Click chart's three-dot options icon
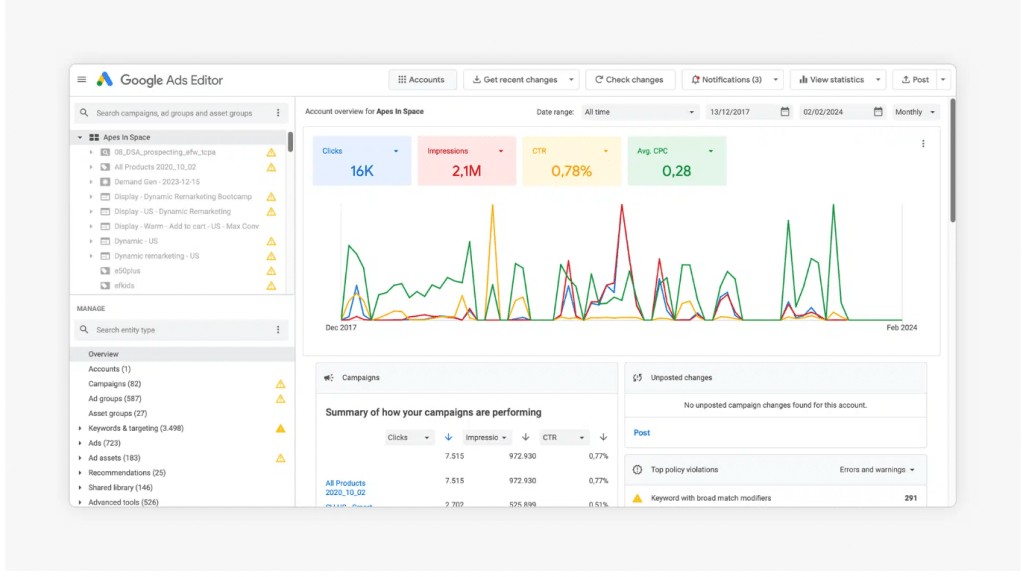The image size is (1023, 577). click(x=922, y=144)
